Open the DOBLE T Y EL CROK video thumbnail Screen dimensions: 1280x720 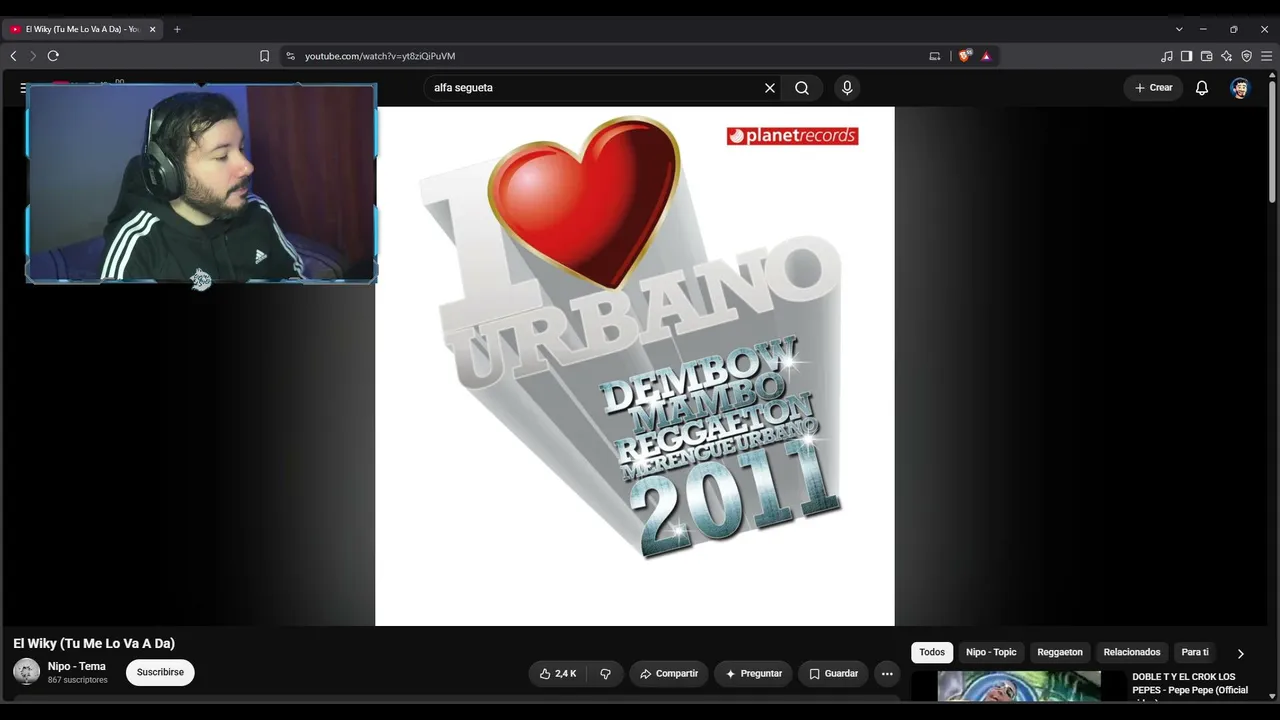pyautogui.click(x=1019, y=686)
